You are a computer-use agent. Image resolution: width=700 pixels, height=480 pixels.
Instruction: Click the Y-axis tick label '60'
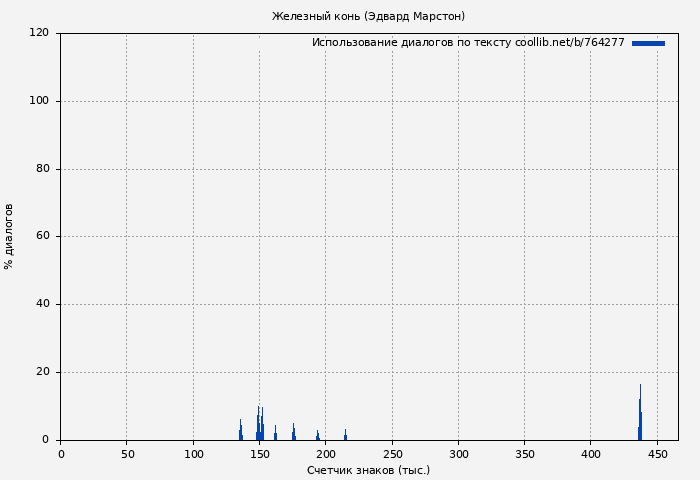[42, 237]
